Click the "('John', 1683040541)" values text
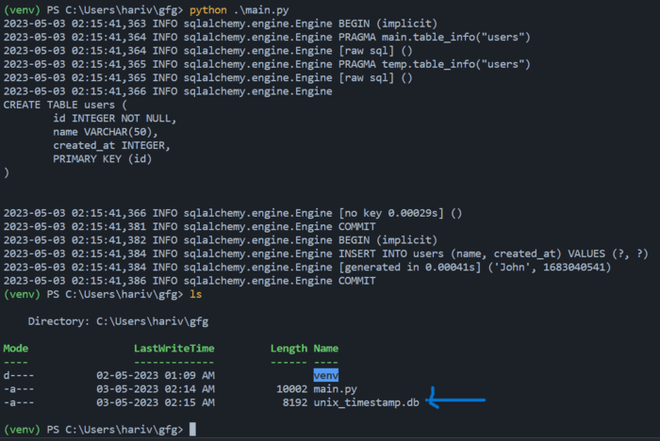 [x=549, y=267]
